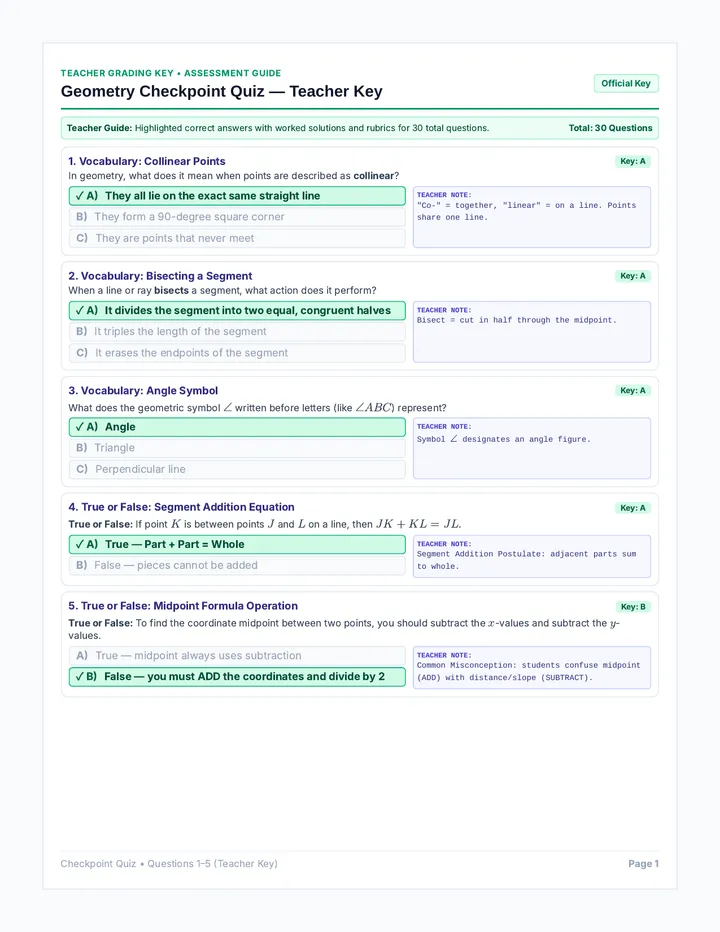This screenshot has height=932, width=720.
Task: Choose 'It erases the endpoints of the segment'
Action: 237,353
